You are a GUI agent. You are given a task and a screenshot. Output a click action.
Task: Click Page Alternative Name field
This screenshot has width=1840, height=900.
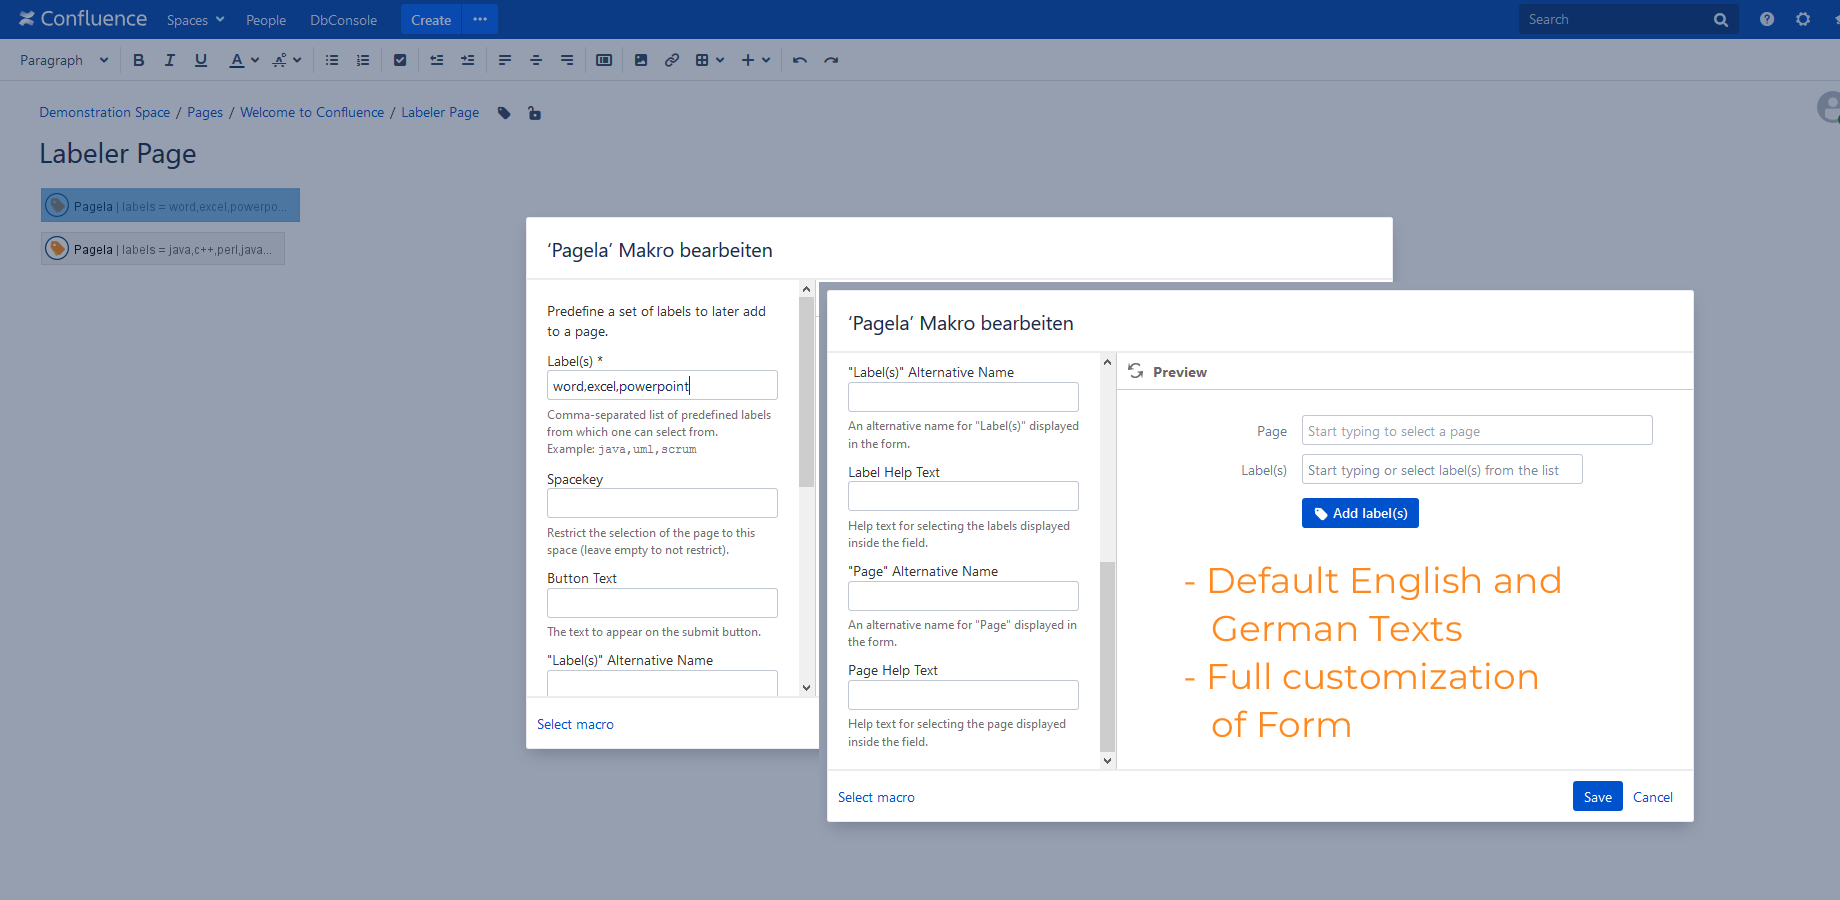[x=963, y=596]
